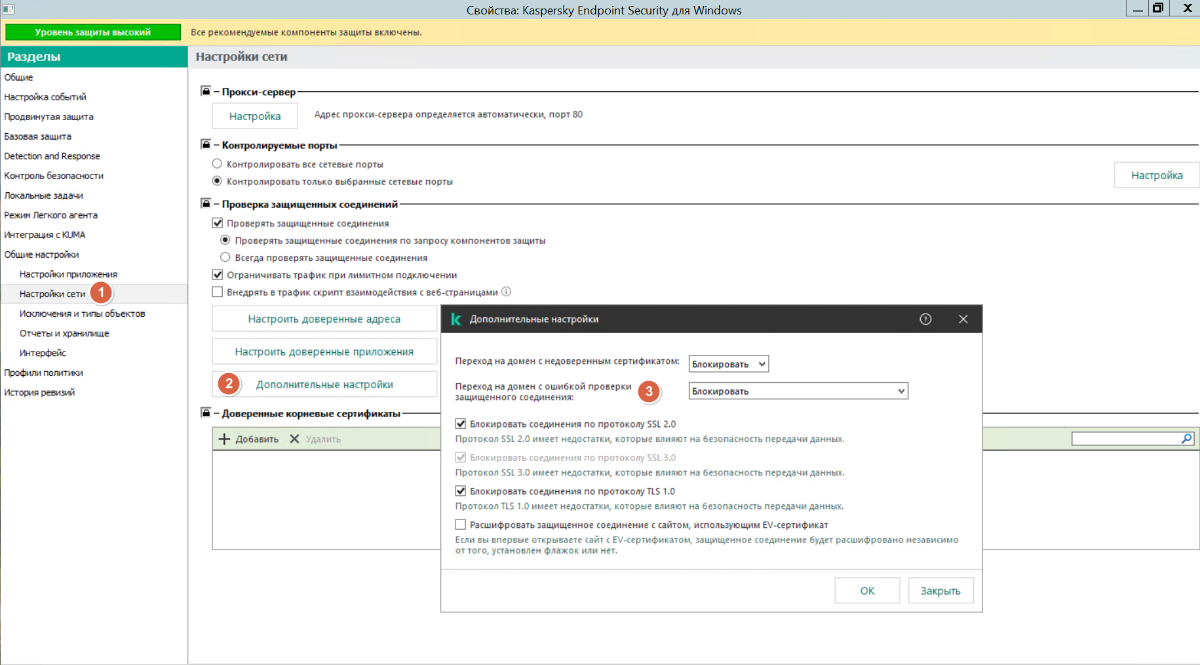This screenshot has height=665, width=1200.
Task: Click the info icon after веб-страницами
Action: tap(506, 292)
